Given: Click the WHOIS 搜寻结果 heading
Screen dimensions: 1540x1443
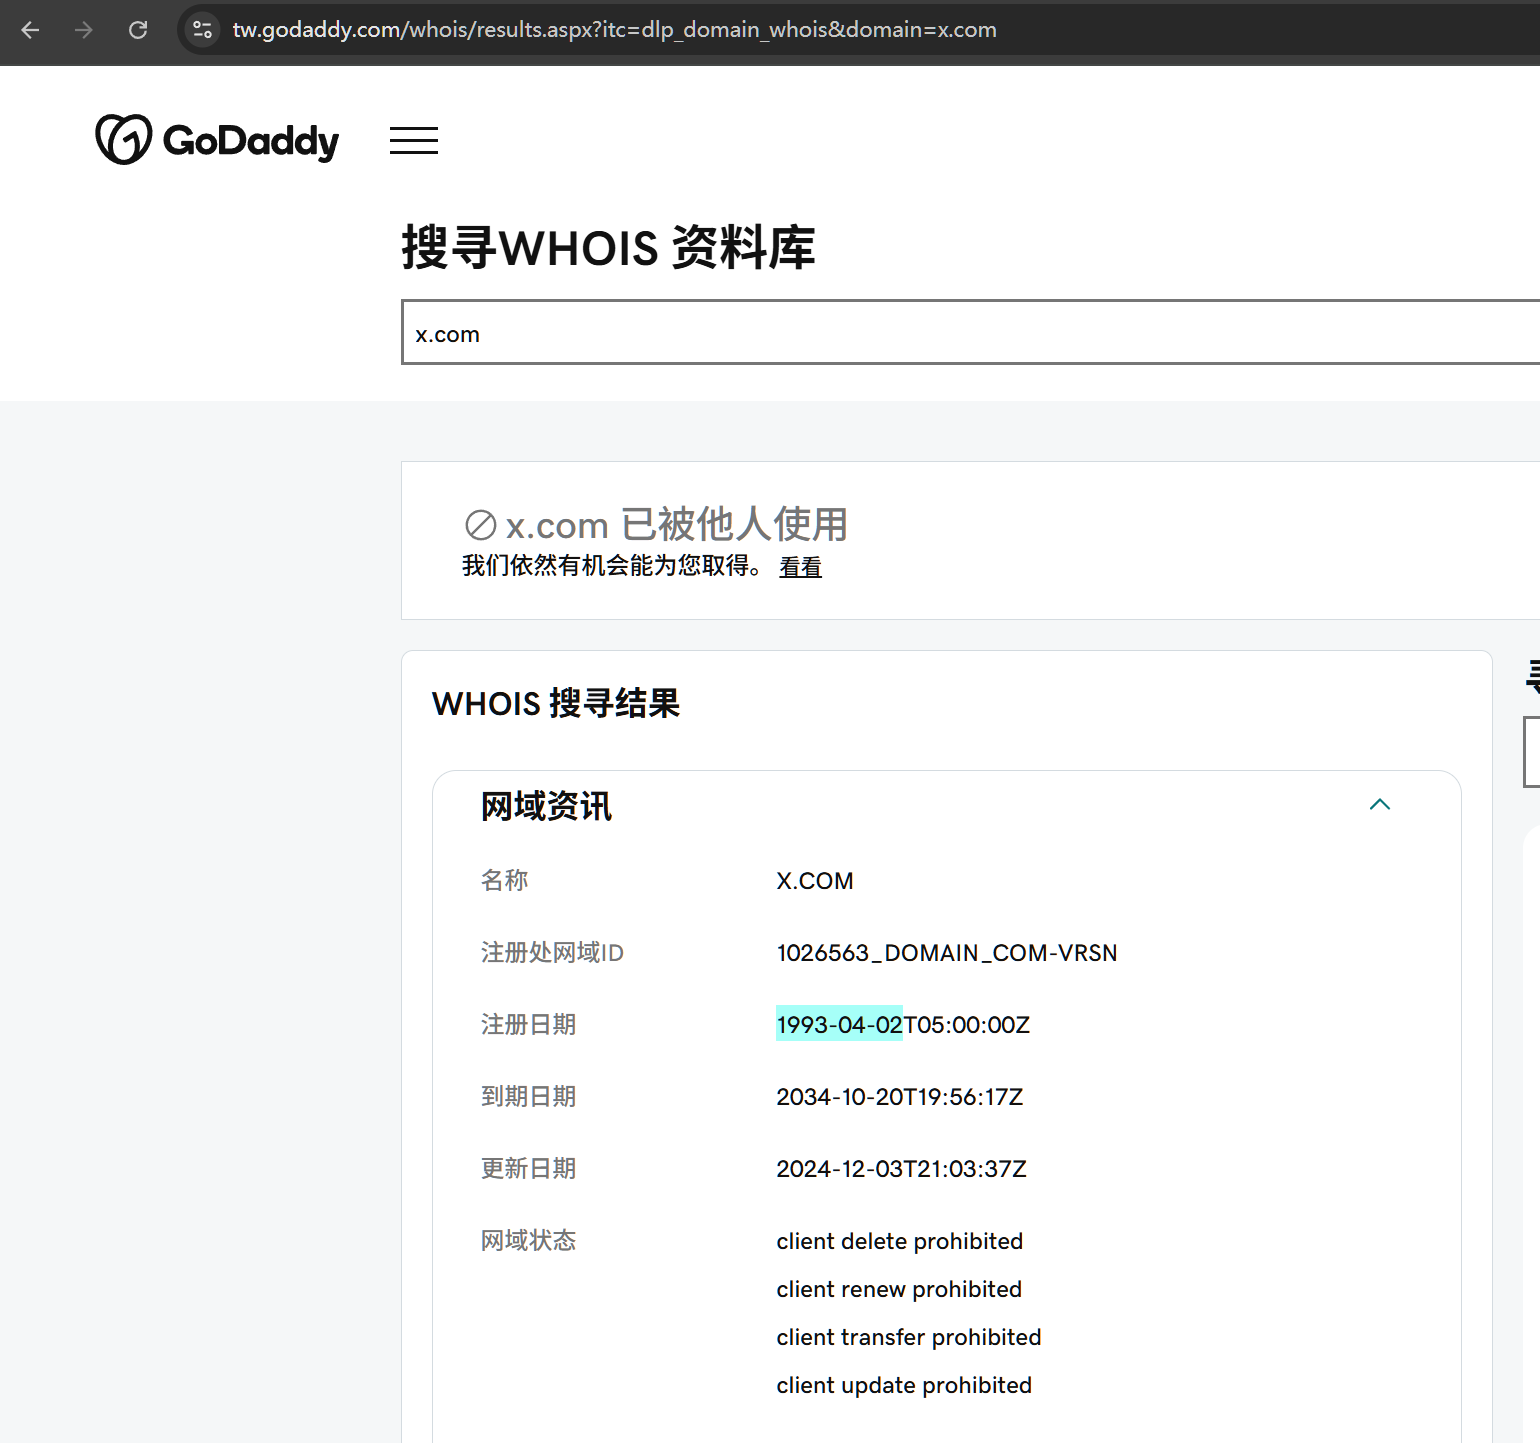Looking at the screenshot, I should [556, 703].
